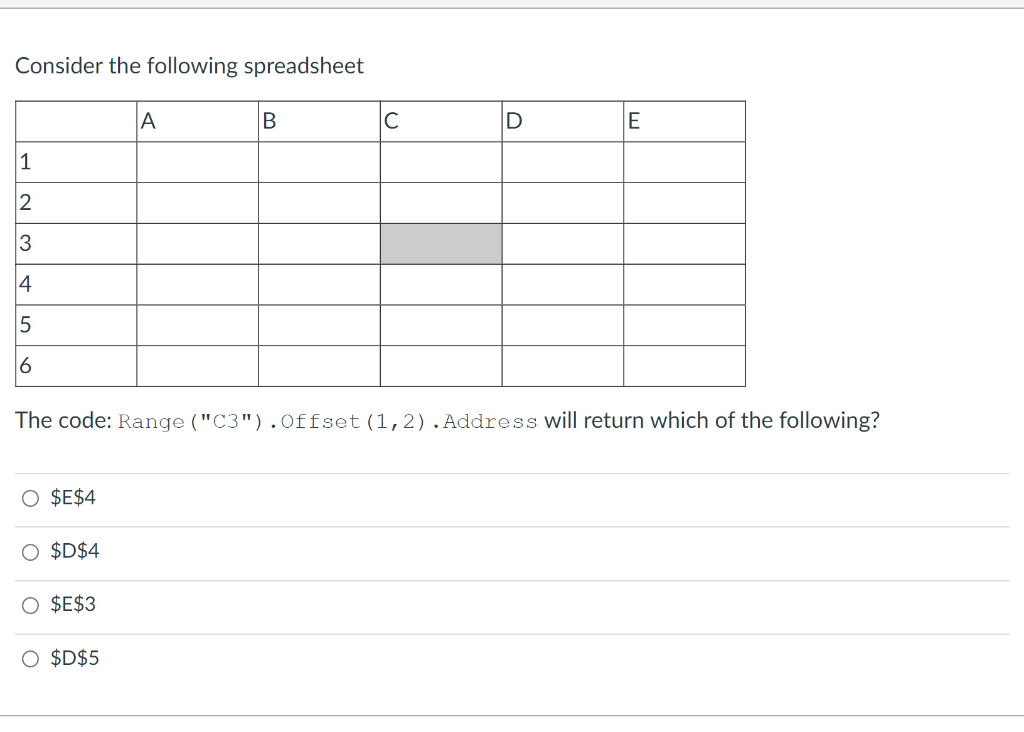Click column header E in the spreadsheet
The width and height of the screenshot is (1024, 732).
click(684, 121)
